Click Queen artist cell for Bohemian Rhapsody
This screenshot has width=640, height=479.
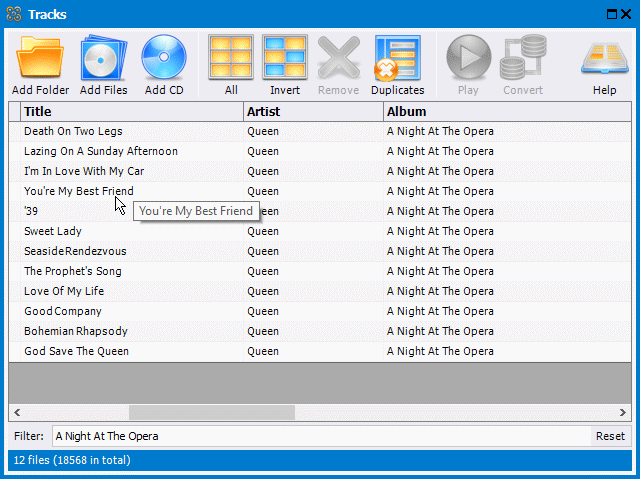tap(313, 331)
